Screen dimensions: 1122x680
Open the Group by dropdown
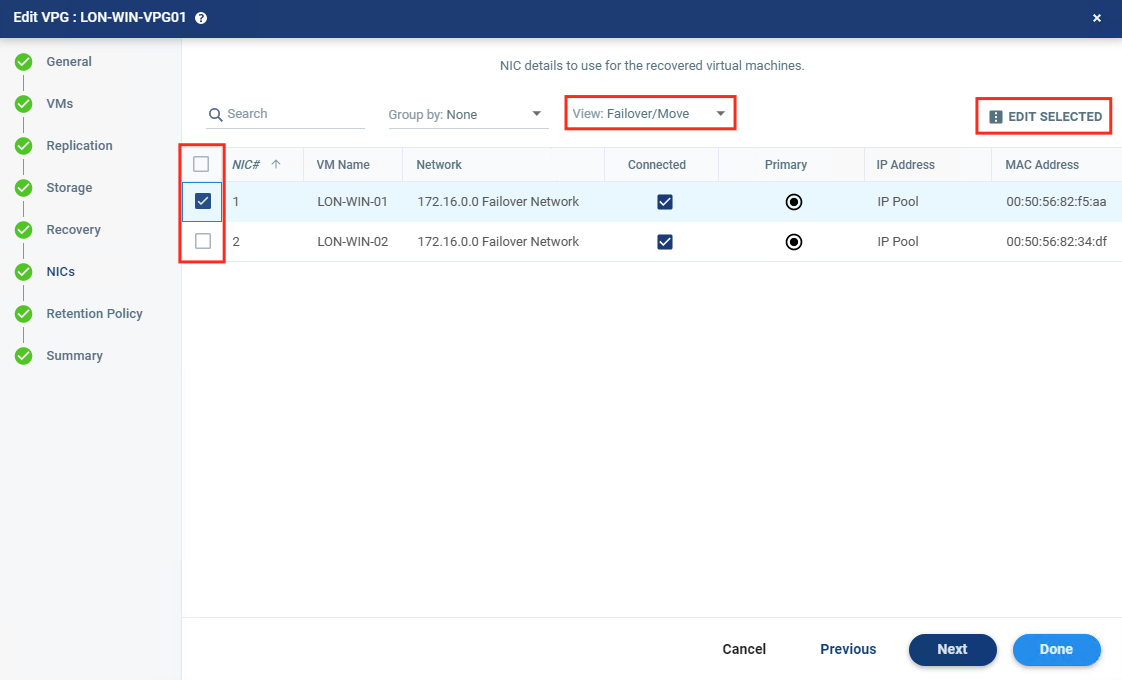tap(467, 114)
